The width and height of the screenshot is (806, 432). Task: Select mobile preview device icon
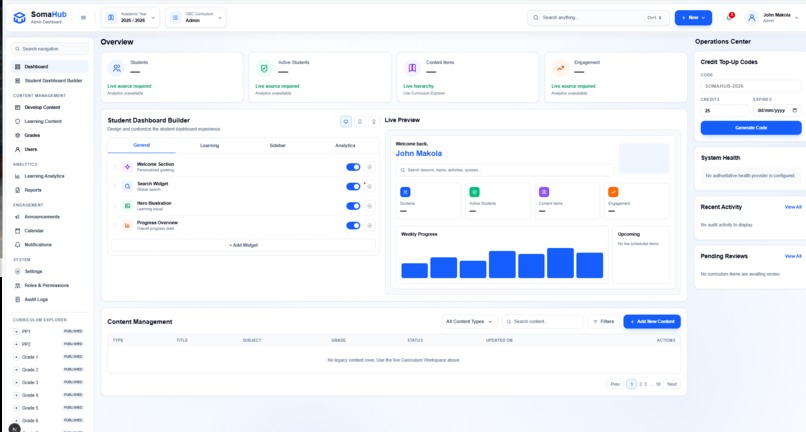click(374, 121)
